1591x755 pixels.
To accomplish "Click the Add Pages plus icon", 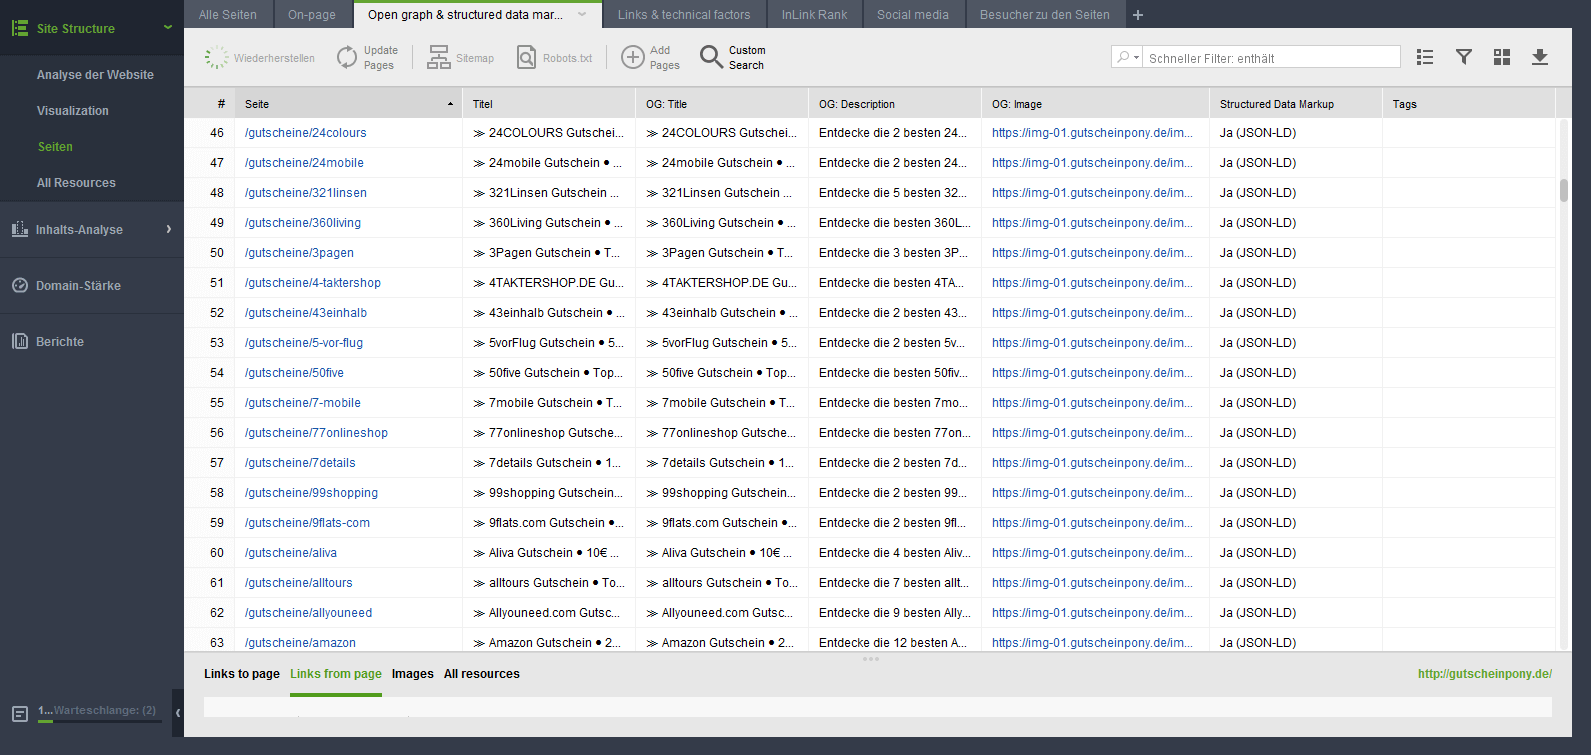I will [x=632, y=58].
